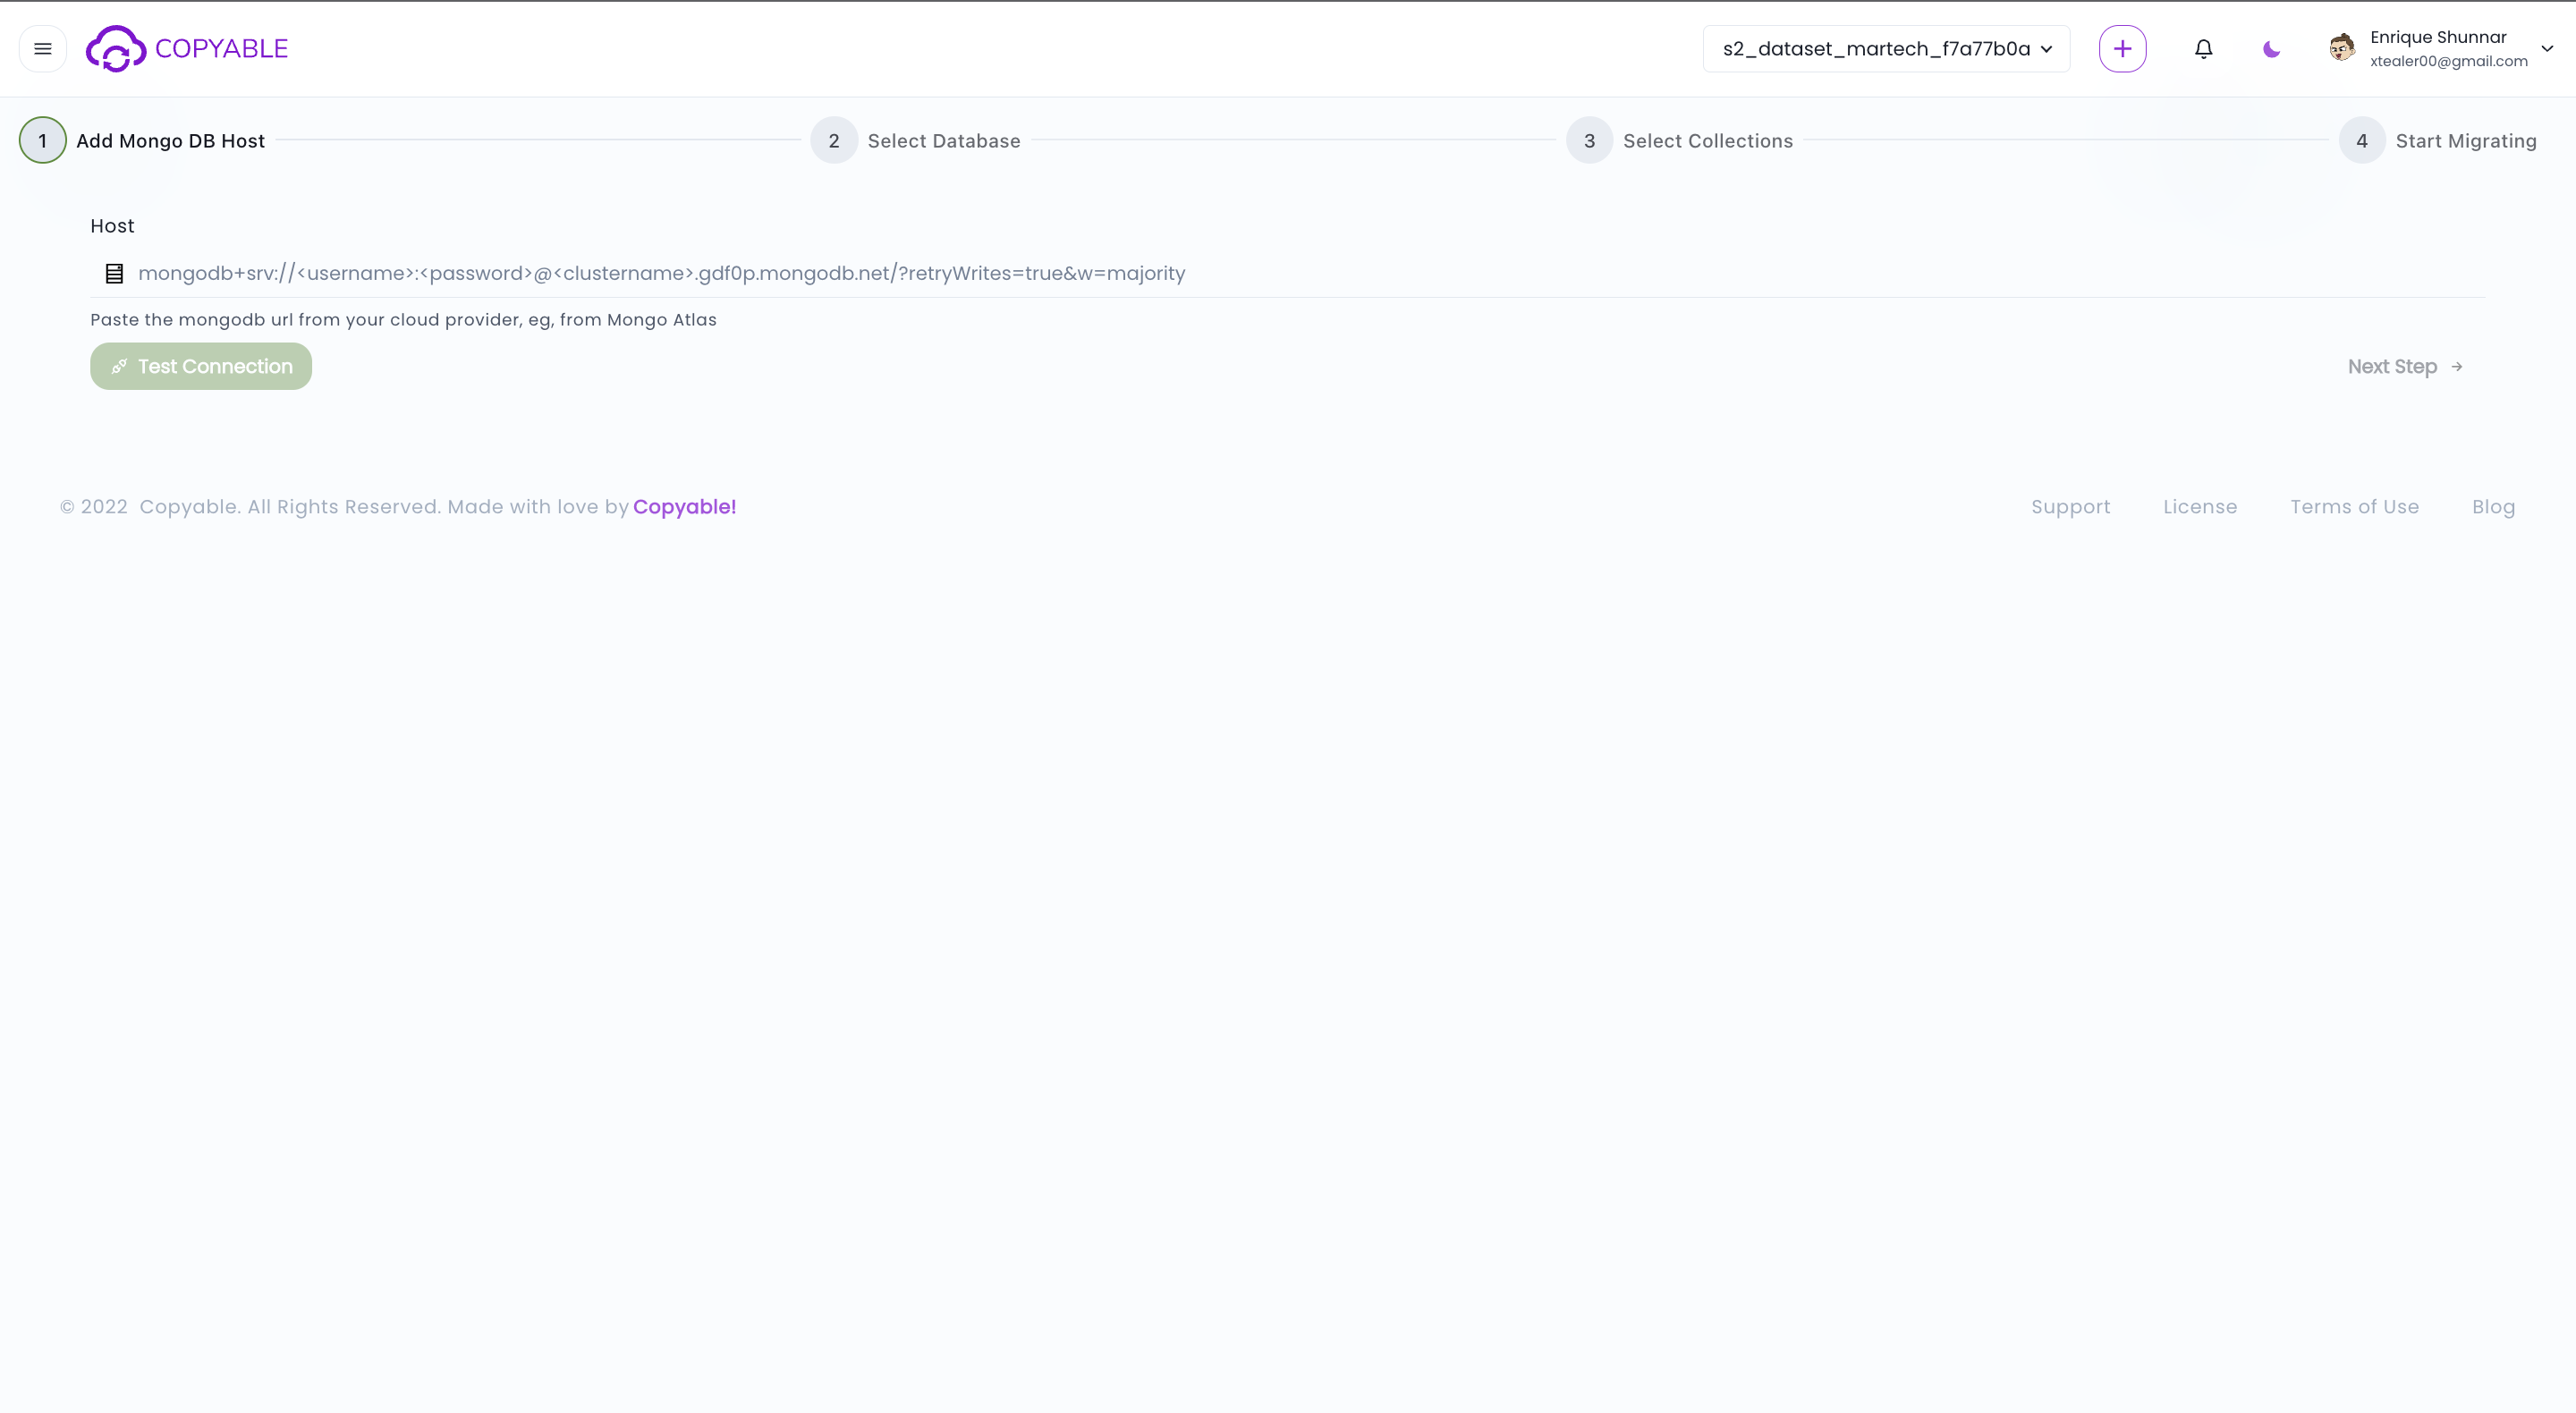Open notifications via the bell icon
The height and width of the screenshot is (1413, 2576).
[x=2203, y=48]
